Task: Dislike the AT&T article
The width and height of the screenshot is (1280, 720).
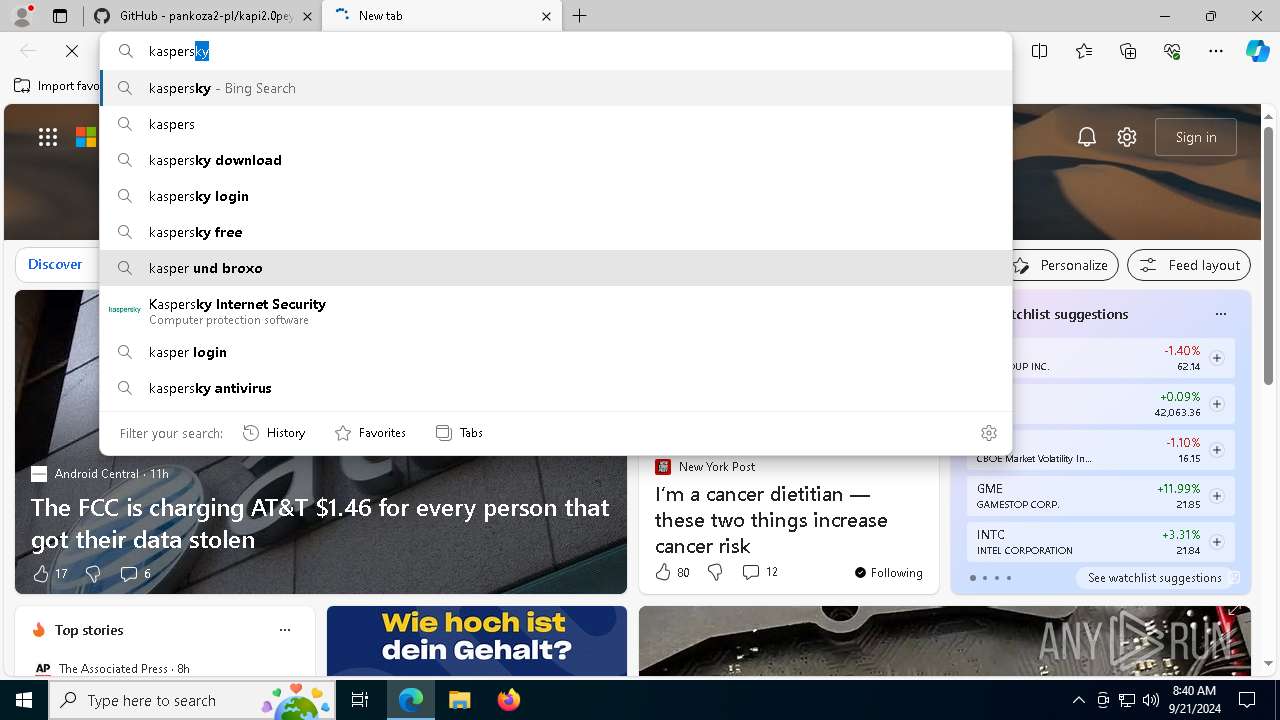Action: point(93,573)
